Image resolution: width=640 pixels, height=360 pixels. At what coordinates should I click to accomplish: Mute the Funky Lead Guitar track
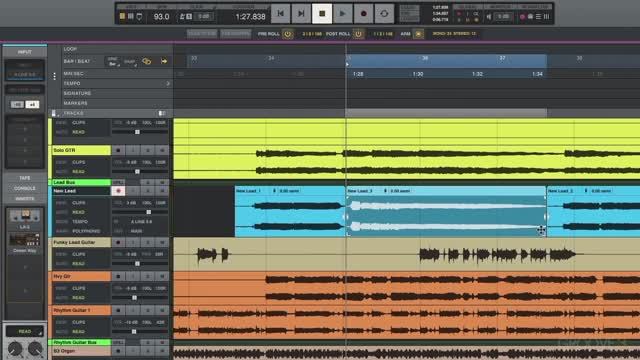[162, 242]
